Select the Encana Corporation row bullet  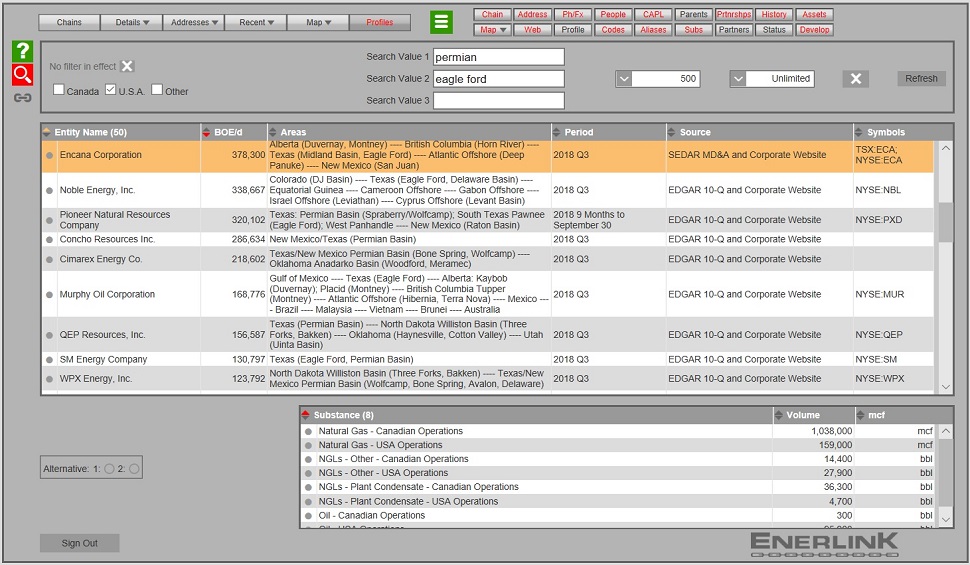pyautogui.click(x=49, y=155)
